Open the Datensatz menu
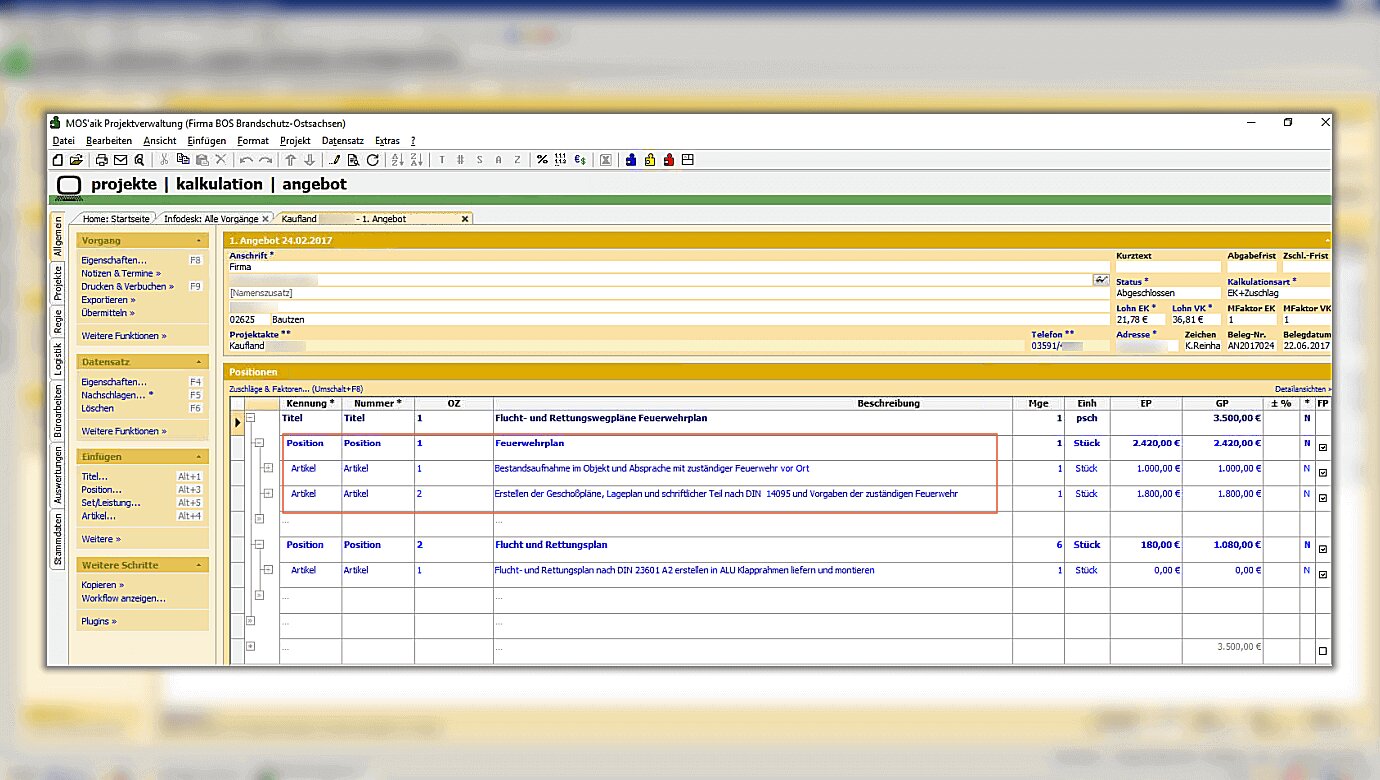 coord(342,141)
